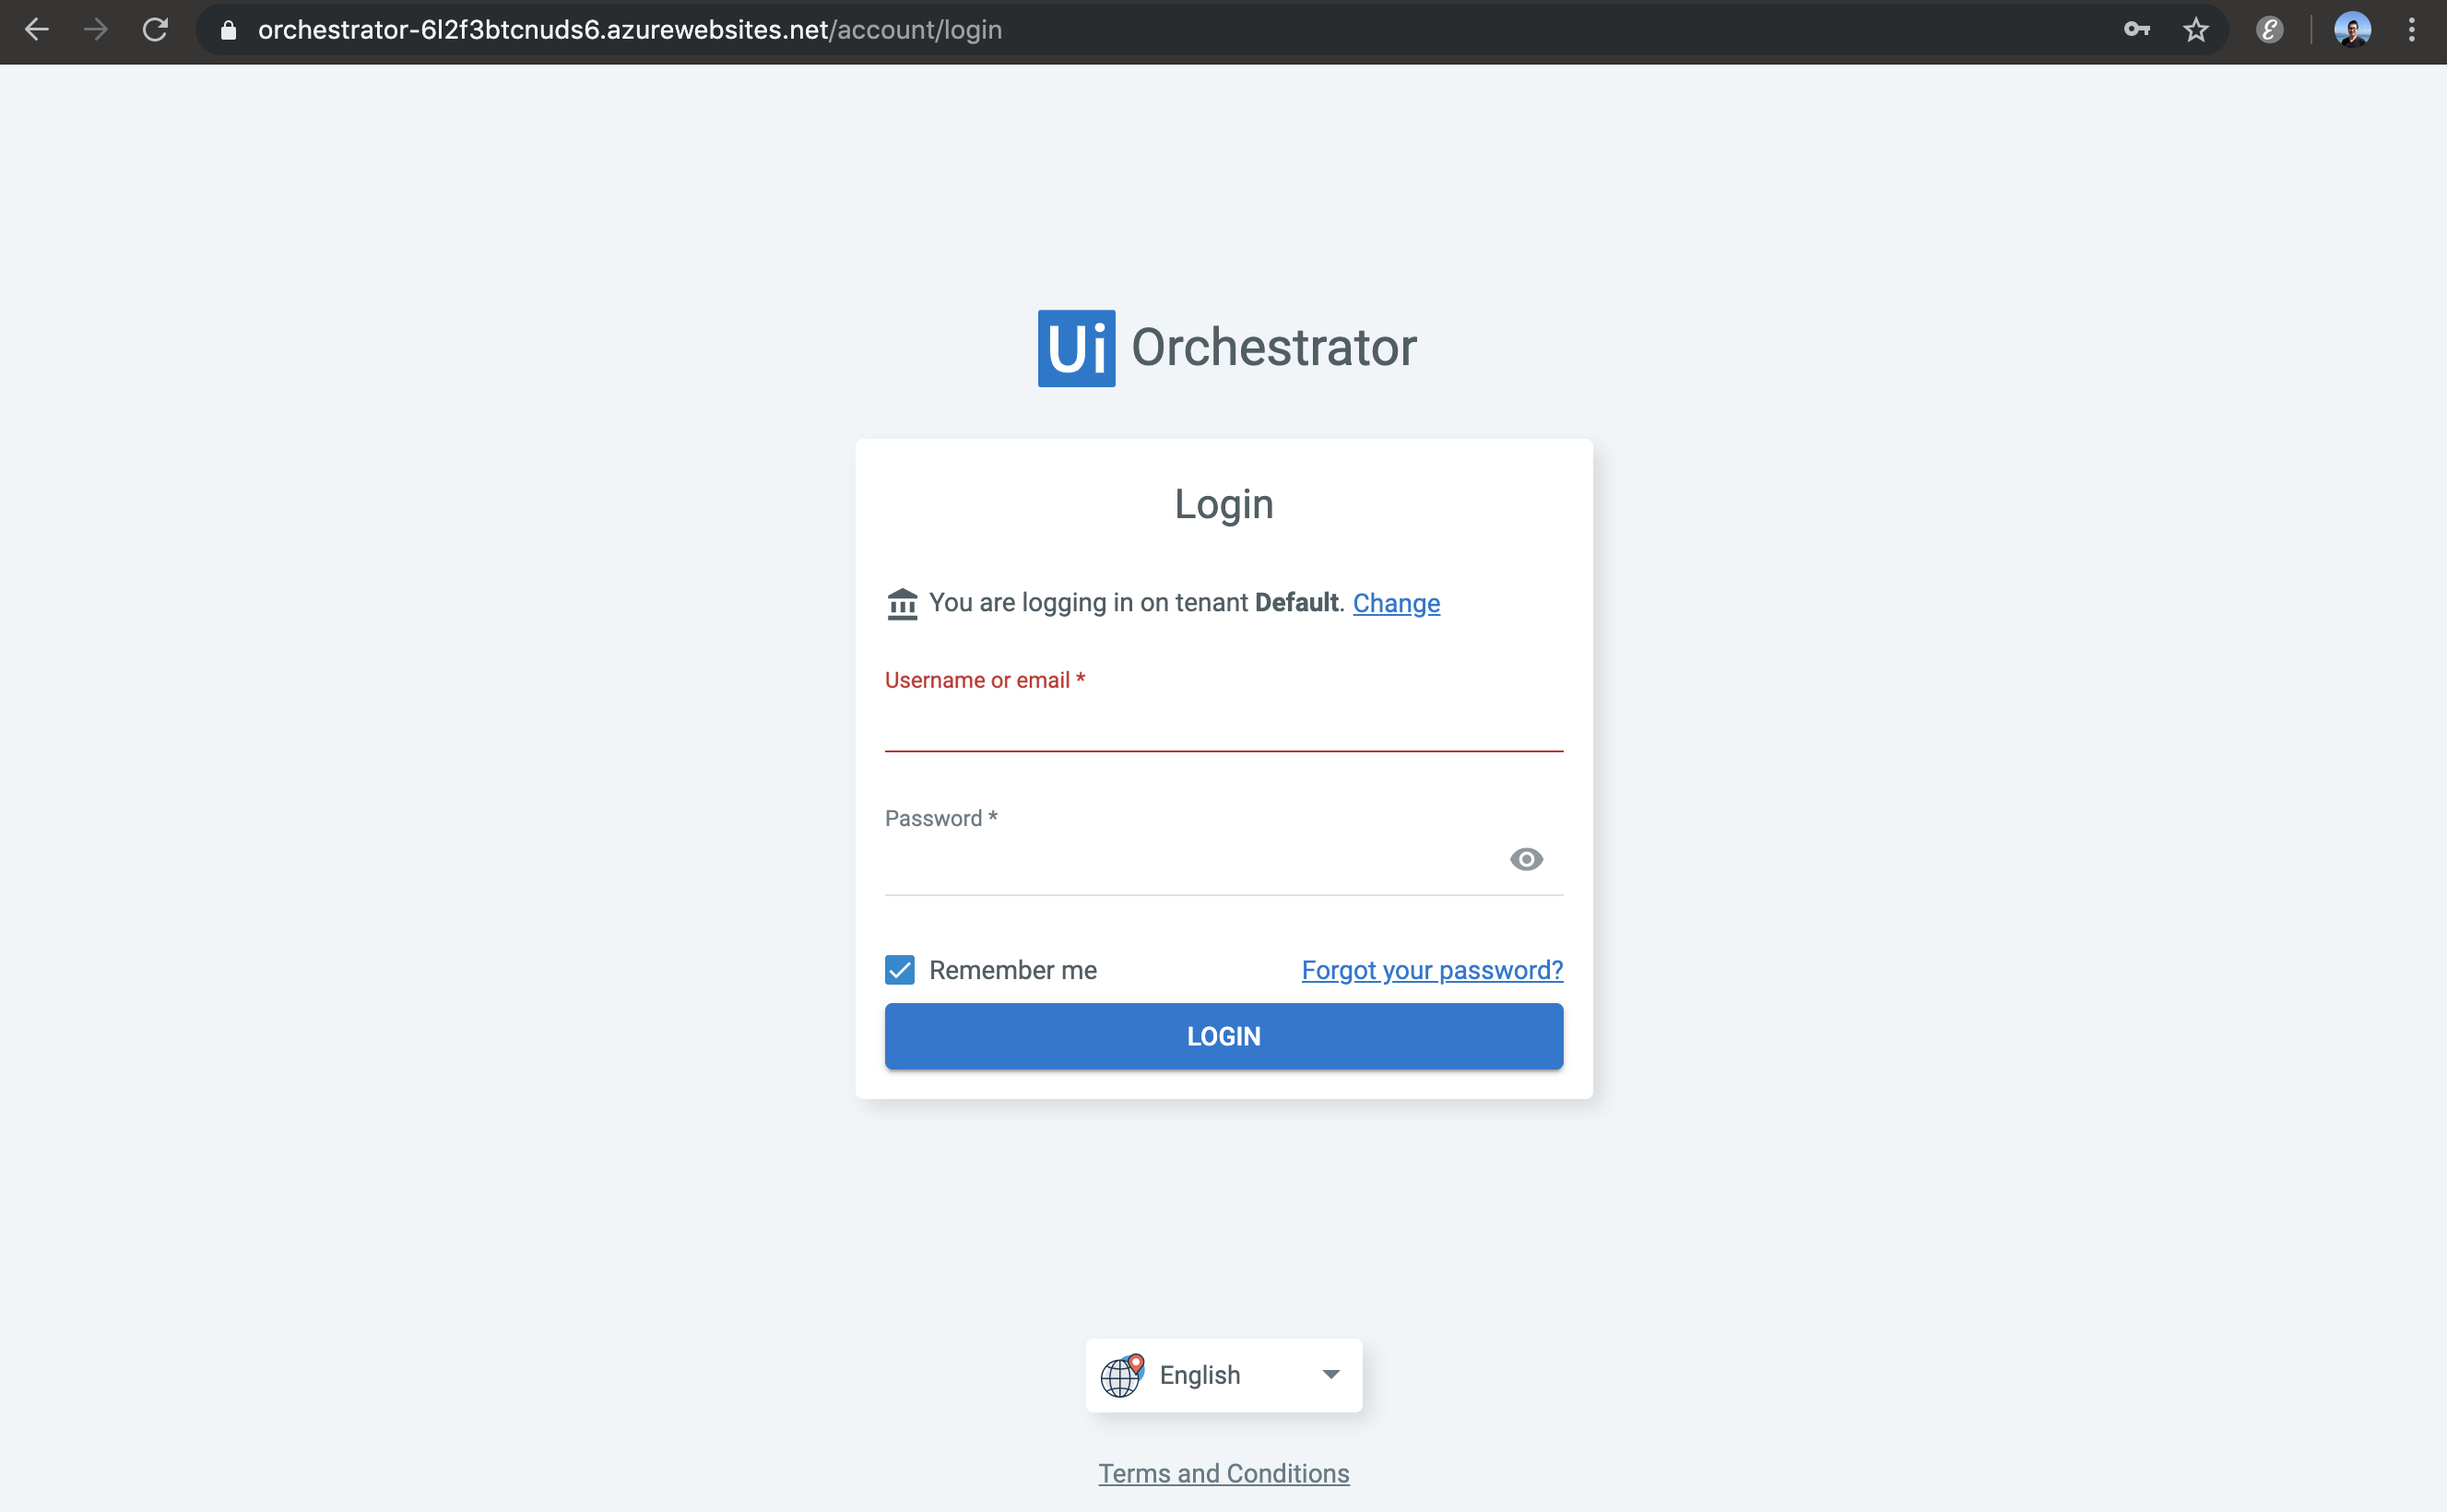Open the Chrome three-dot menu
The height and width of the screenshot is (1512, 2447).
[2412, 30]
